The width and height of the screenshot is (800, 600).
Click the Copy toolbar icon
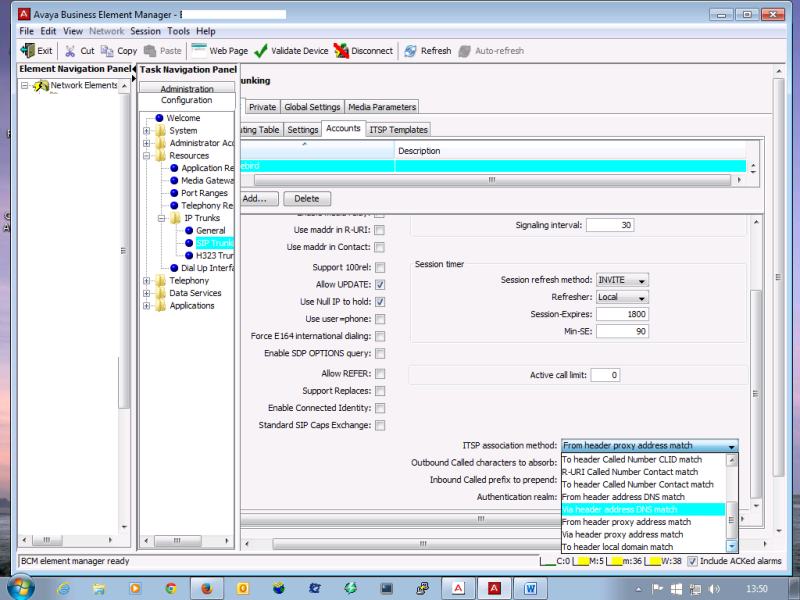point(107,51)
